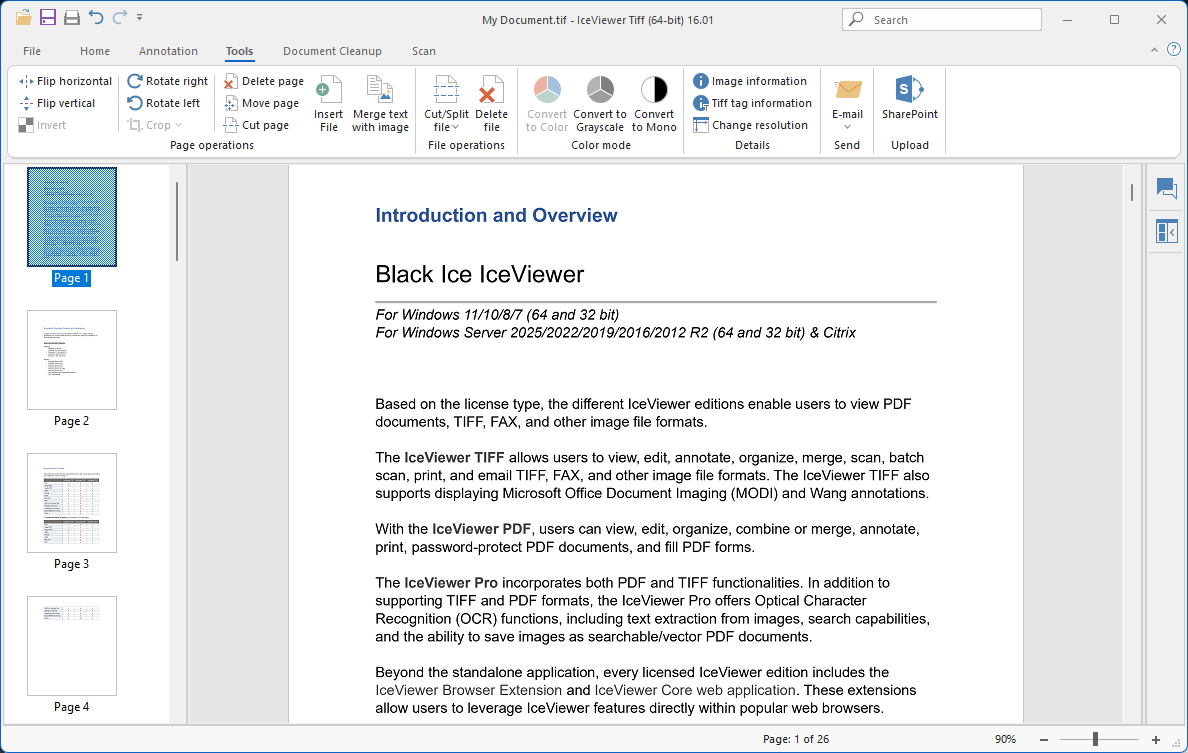Viewport: 1188px width, 753px height.
Task: Open the Insert File tool
Action: pyautogui.click(x=328, y=104)
